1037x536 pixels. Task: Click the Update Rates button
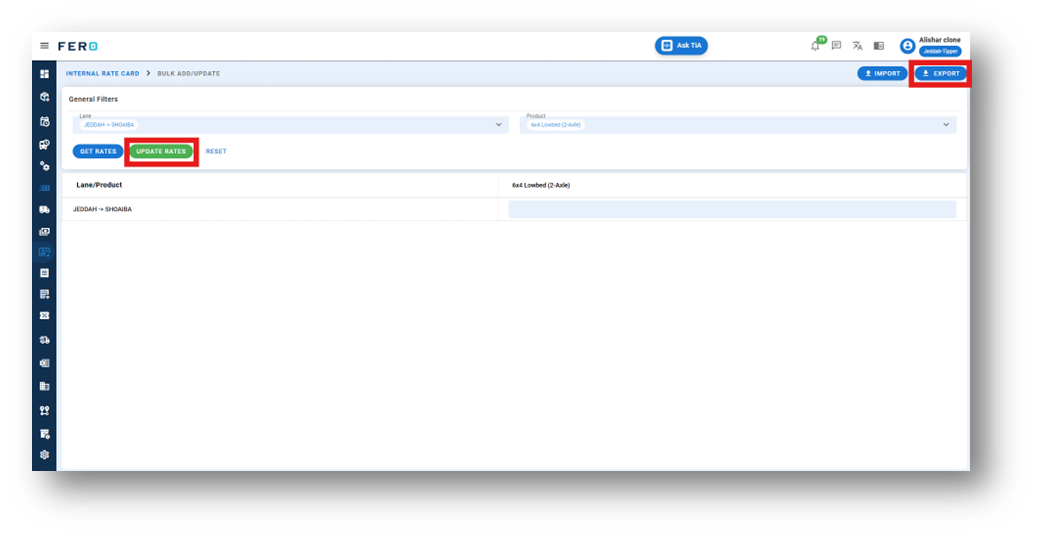[x=161, y=152]
